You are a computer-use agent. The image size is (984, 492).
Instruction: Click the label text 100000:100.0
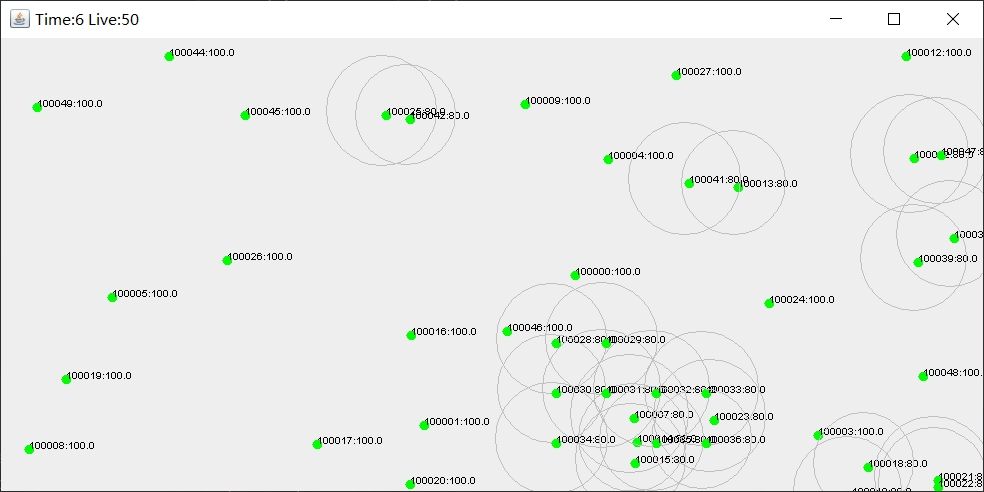click(x=608, y=272)
